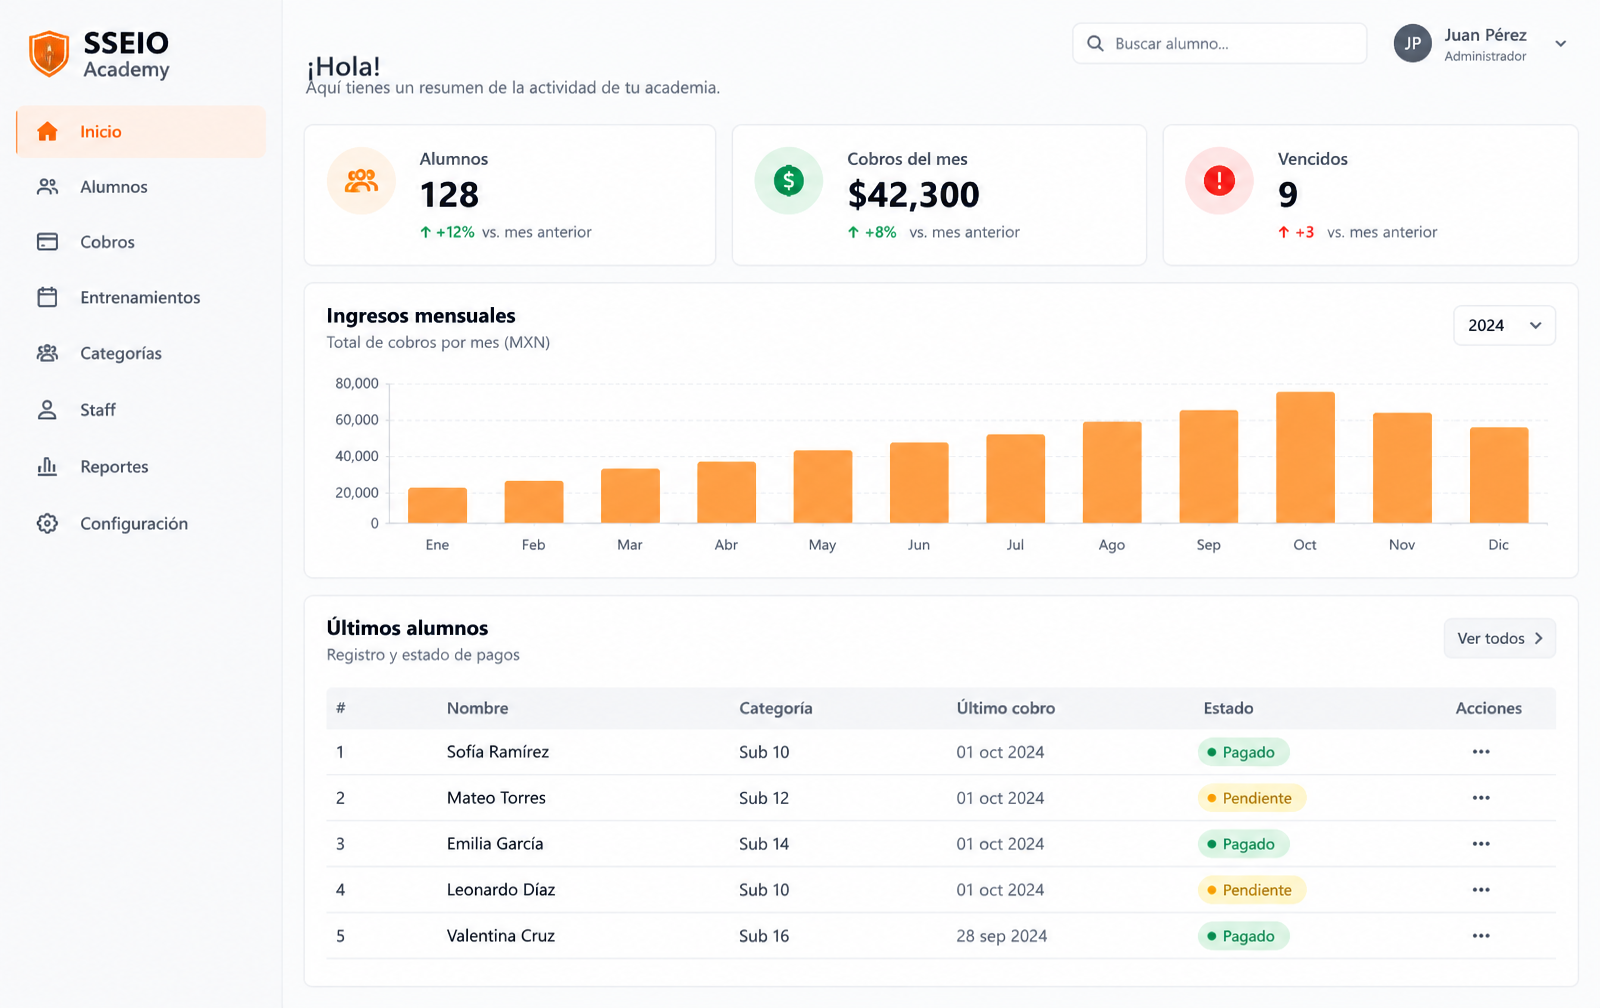Click the group icon beside Categorías
The width and height of the screenshot is (1600, 1008).
pyautogui.click(x=47, y=353)
